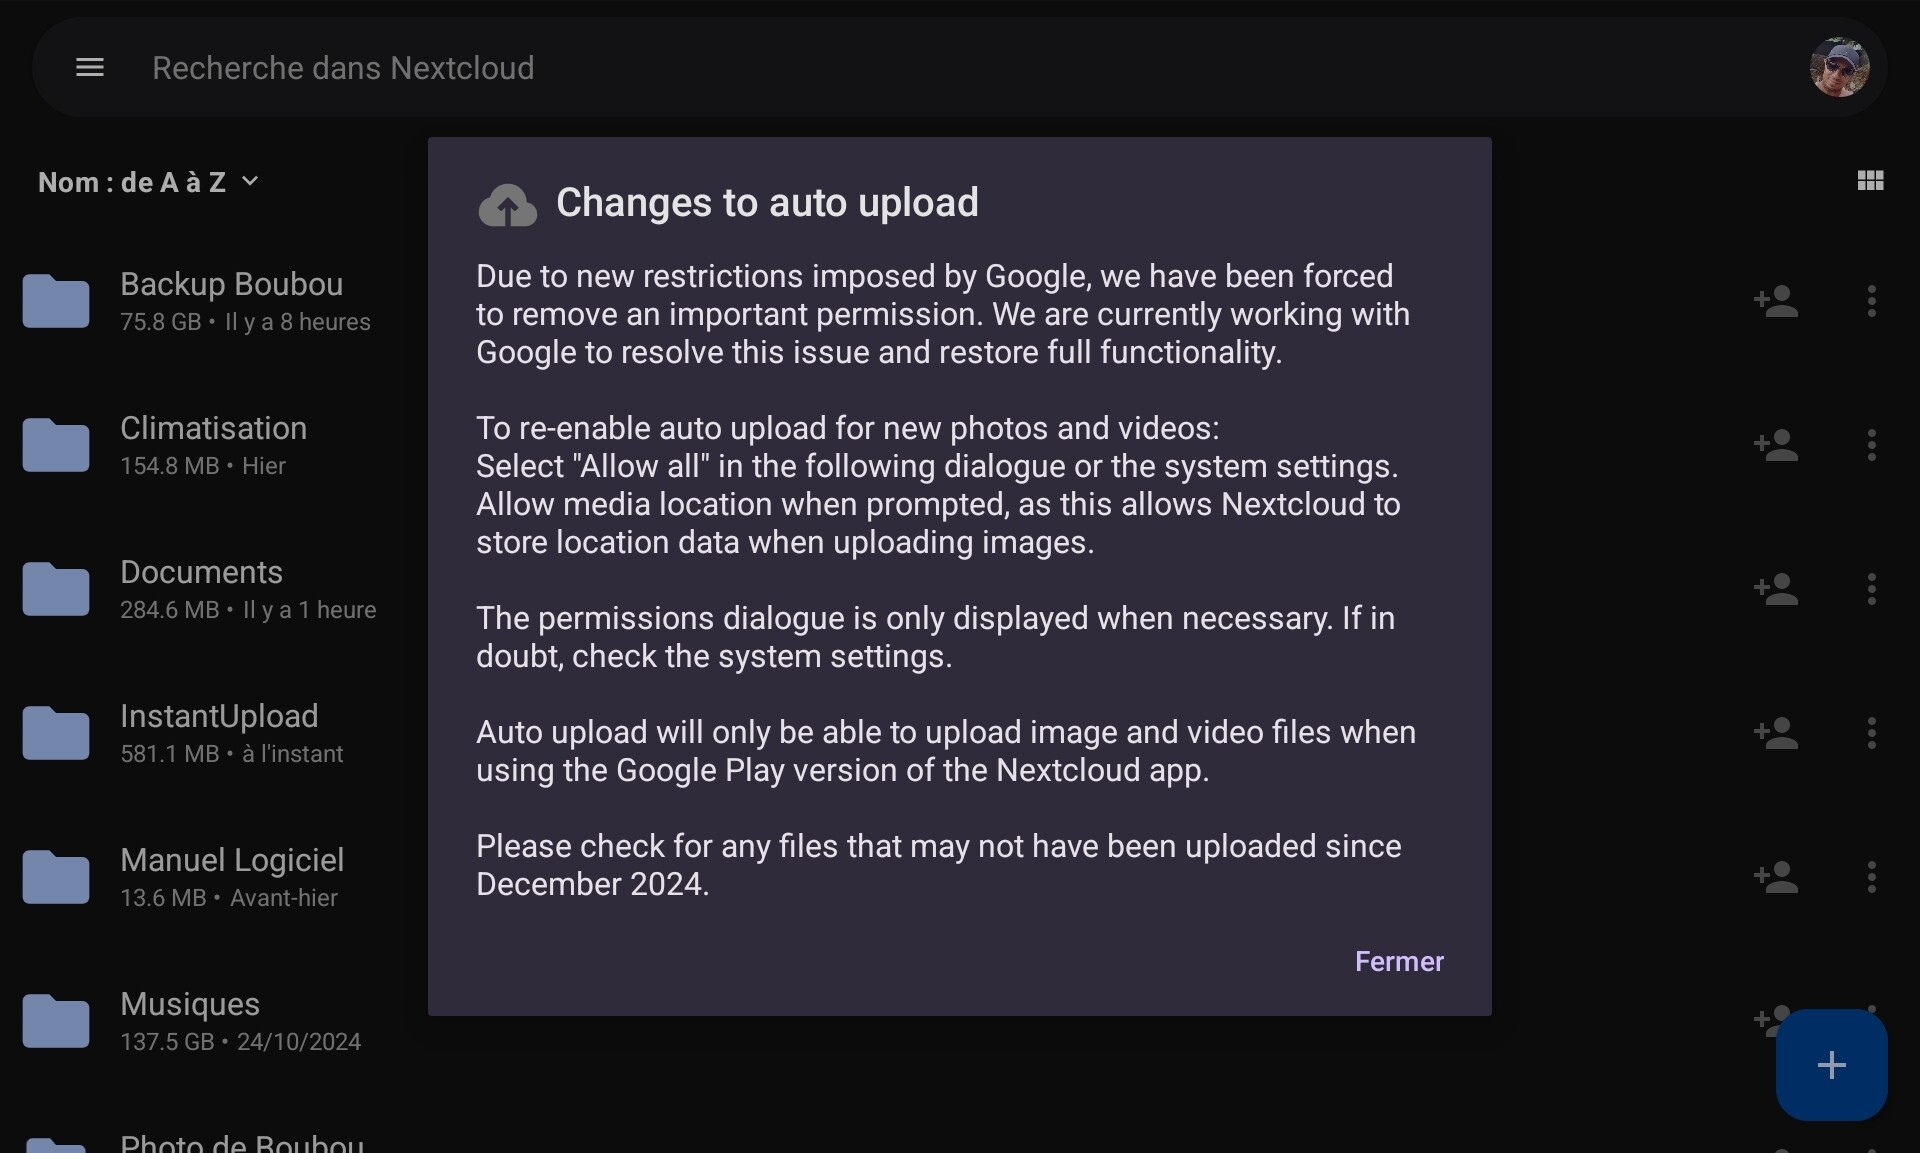This screenshot has height=1153, width=1920.
Task: Close the dialog with Fermer
Action: (x=1398, y=962)
